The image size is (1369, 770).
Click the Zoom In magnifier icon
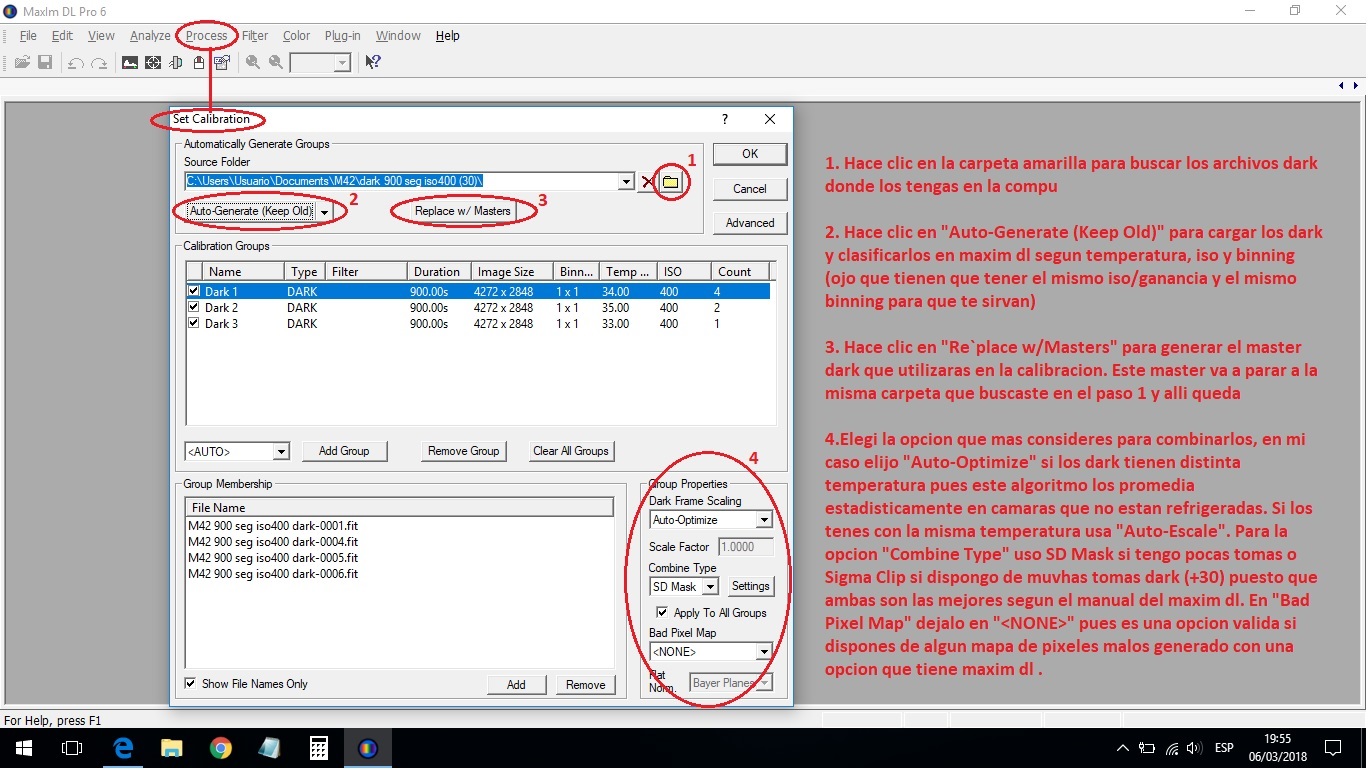pyautogui.click(x=253, y=62)
